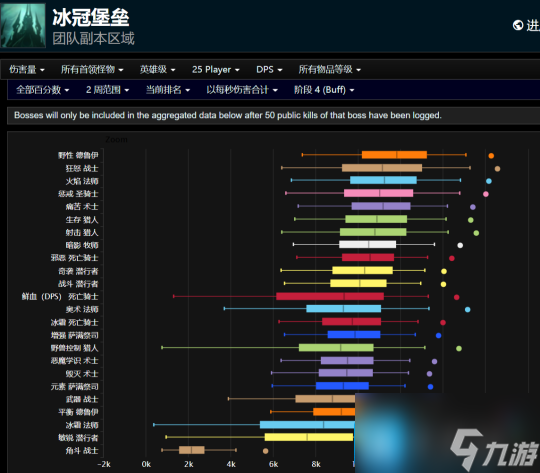Open the 25 Player size dropdown
Viewport: 540px width, 473px height.
tap(216, 70)
